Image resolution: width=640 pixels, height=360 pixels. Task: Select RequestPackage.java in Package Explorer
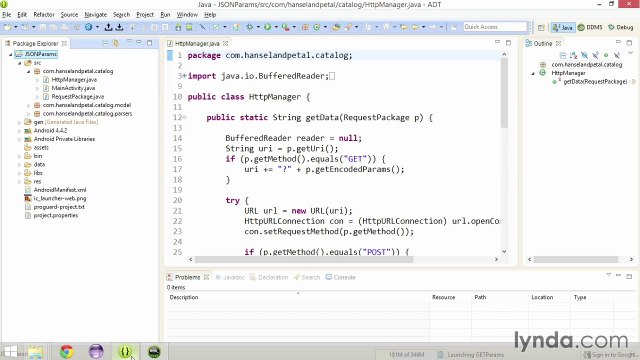coord(78,97)
